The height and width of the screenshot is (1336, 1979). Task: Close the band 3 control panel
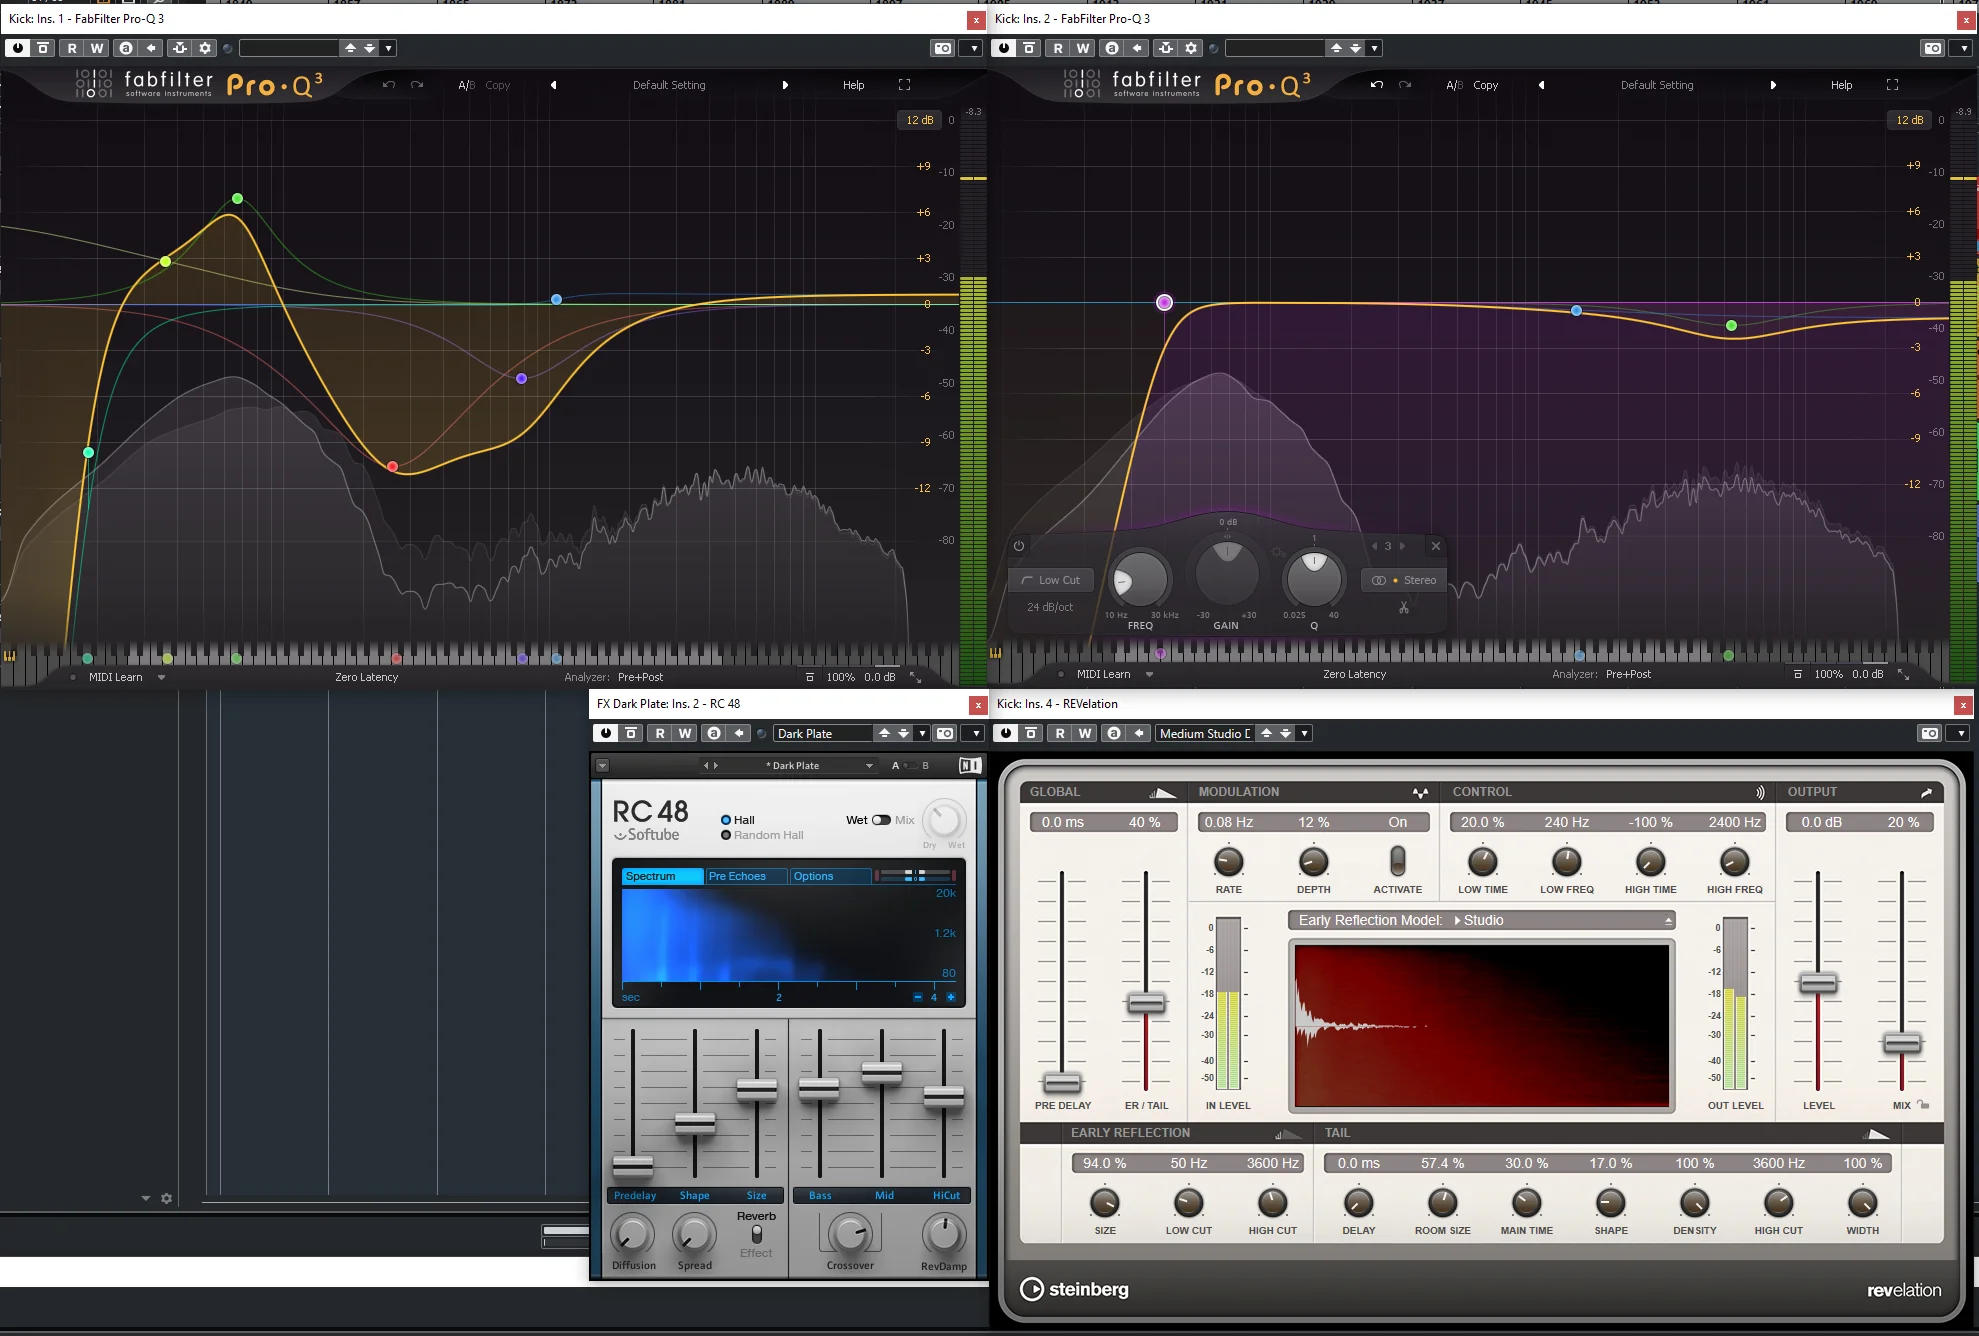[1435, 546]
